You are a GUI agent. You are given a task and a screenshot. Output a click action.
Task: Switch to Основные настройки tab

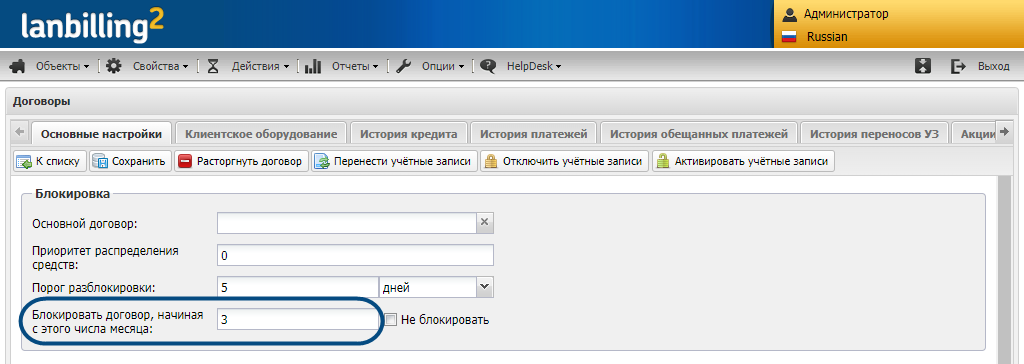click(101, 134)
